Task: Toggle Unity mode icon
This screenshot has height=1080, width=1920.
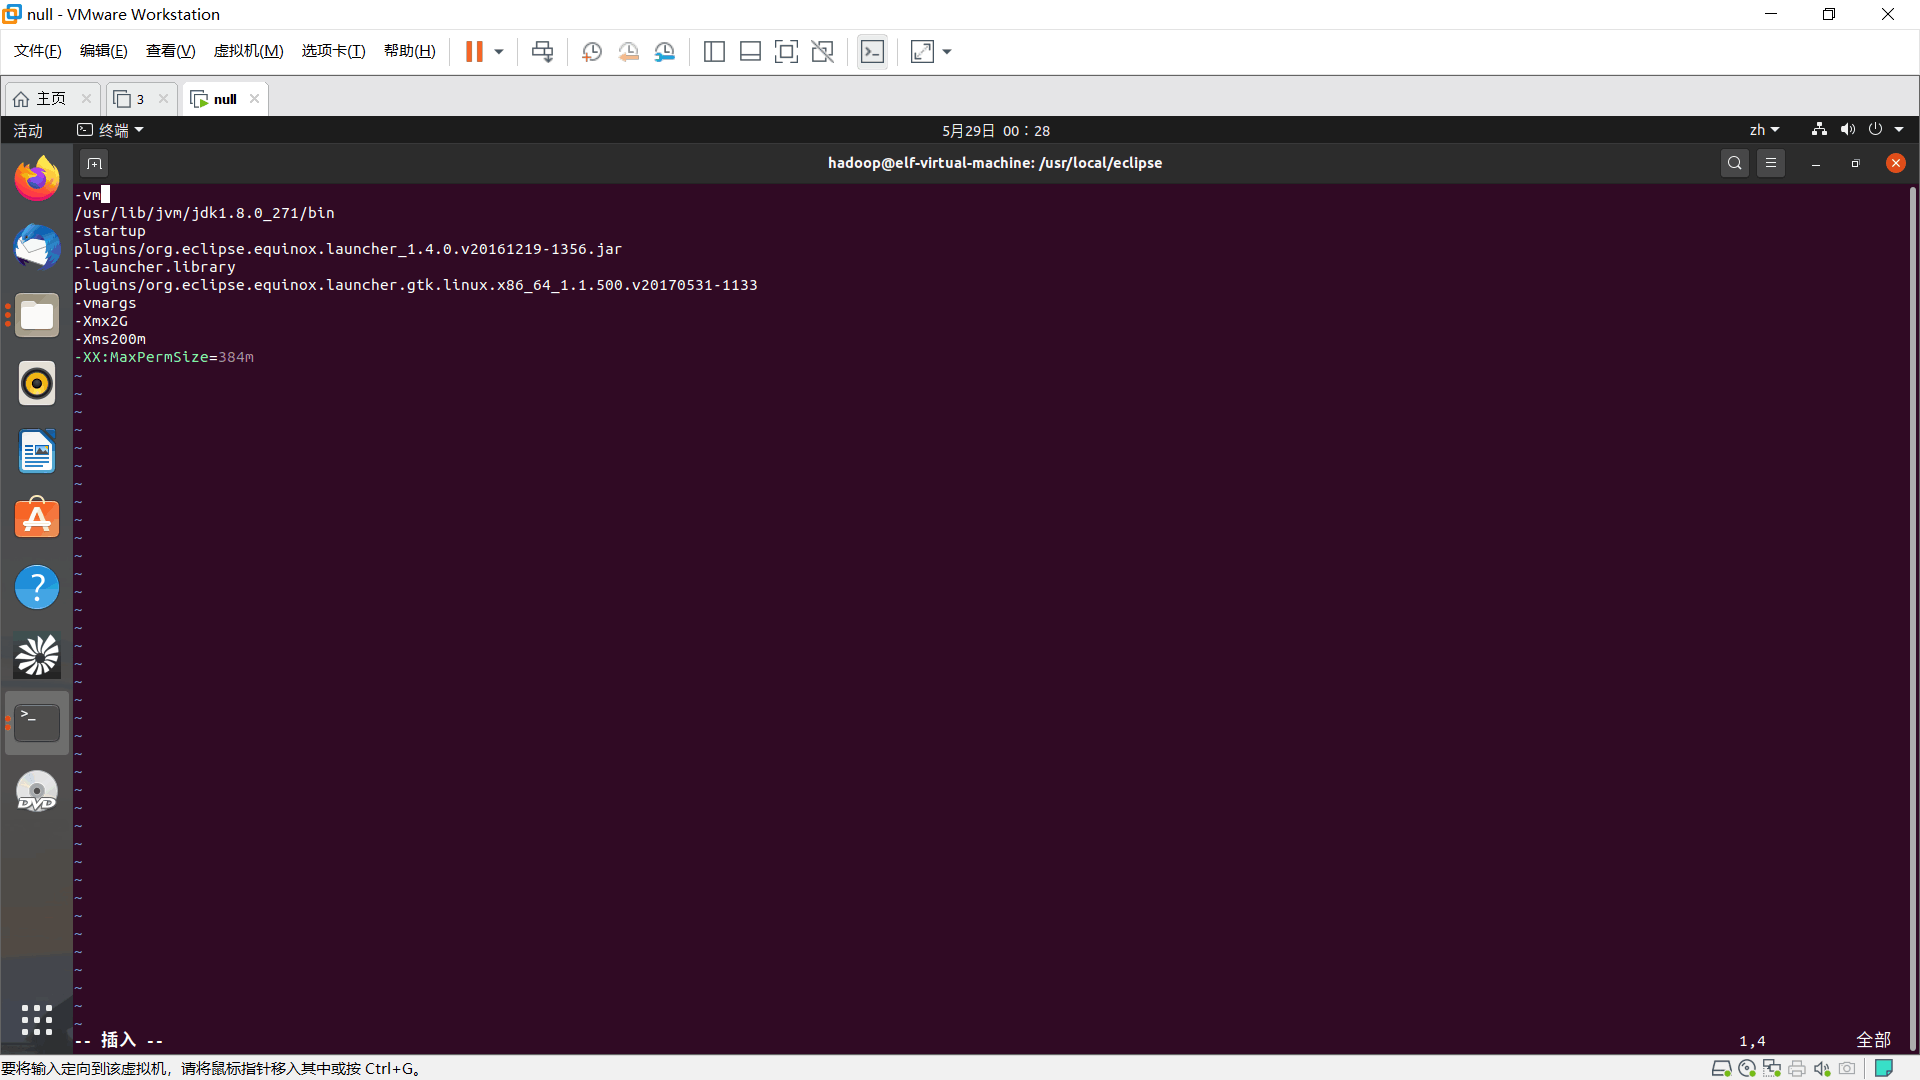Action: [822, 52]
